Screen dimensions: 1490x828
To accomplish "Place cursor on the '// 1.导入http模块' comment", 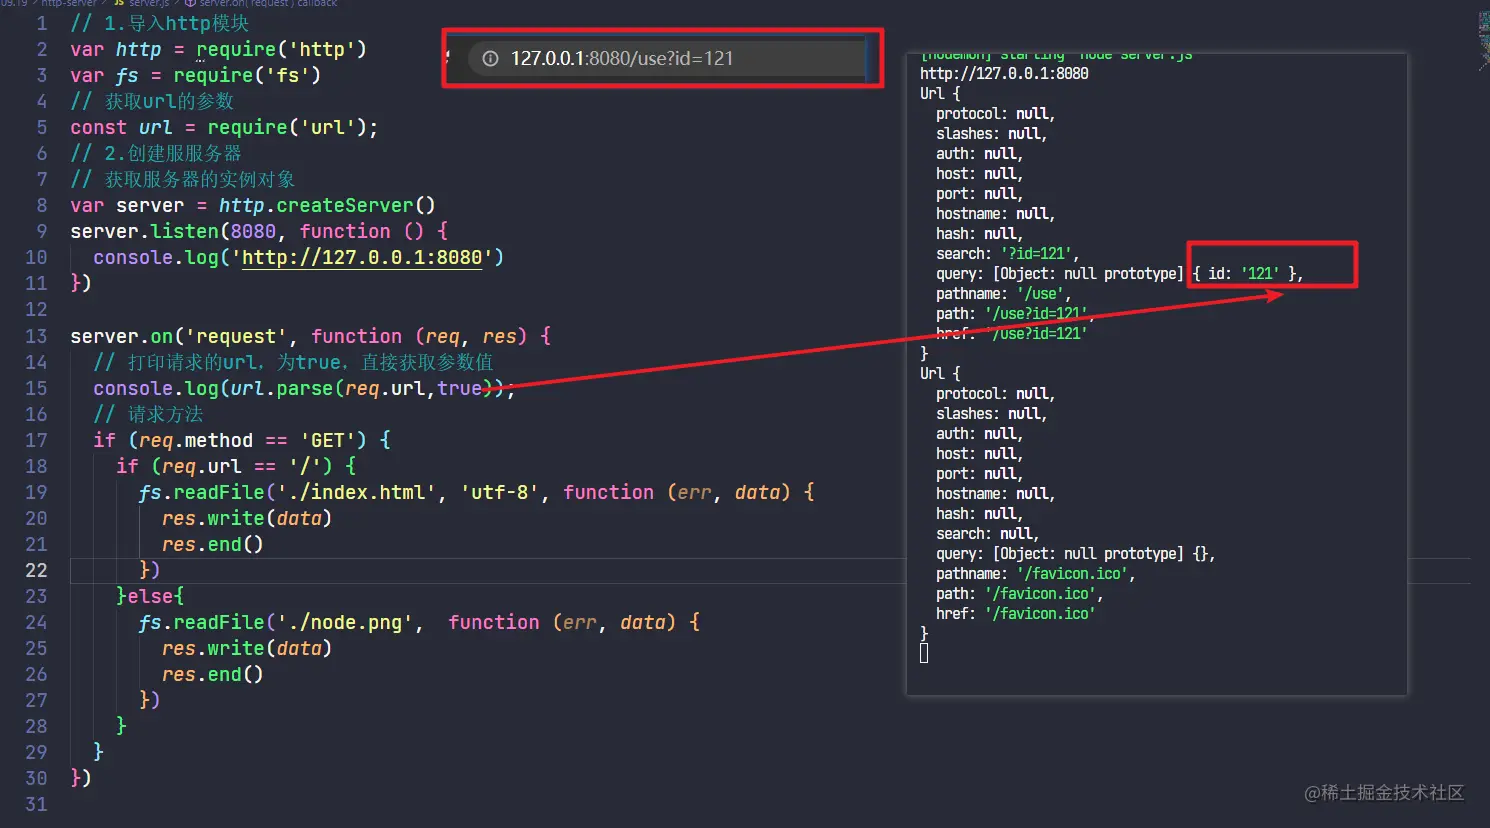I will pos(160,23).
